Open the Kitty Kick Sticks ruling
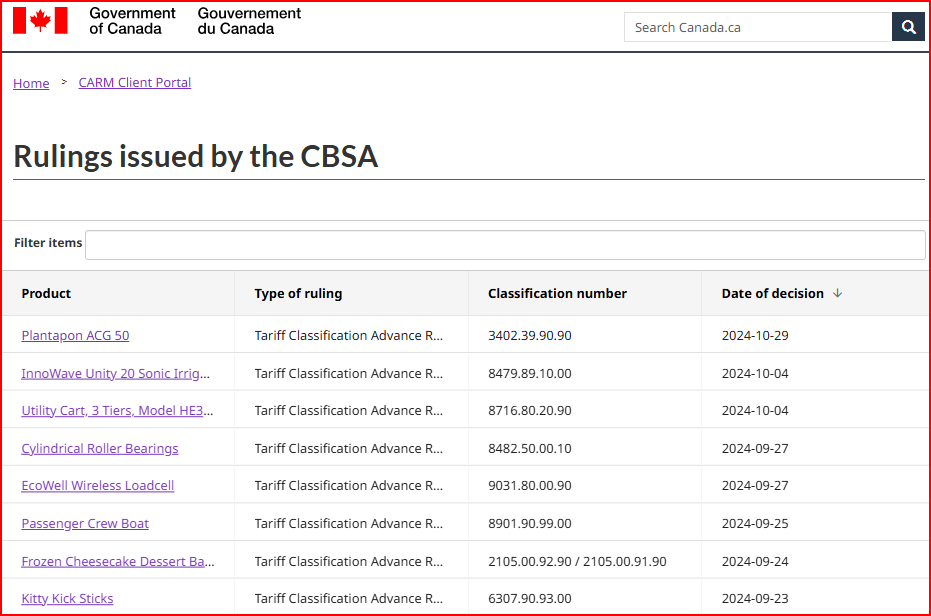 [66, 598]
